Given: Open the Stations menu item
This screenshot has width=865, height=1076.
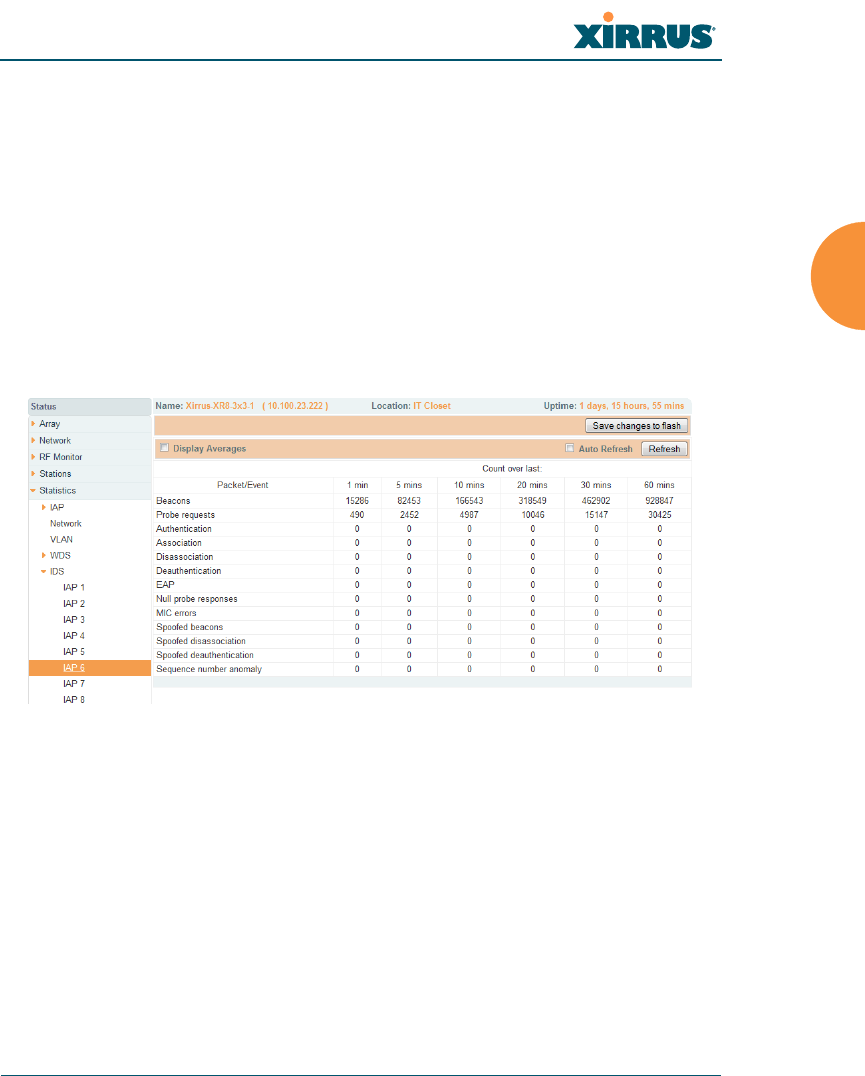Looking at the screenshot, I should pos(55,474).
